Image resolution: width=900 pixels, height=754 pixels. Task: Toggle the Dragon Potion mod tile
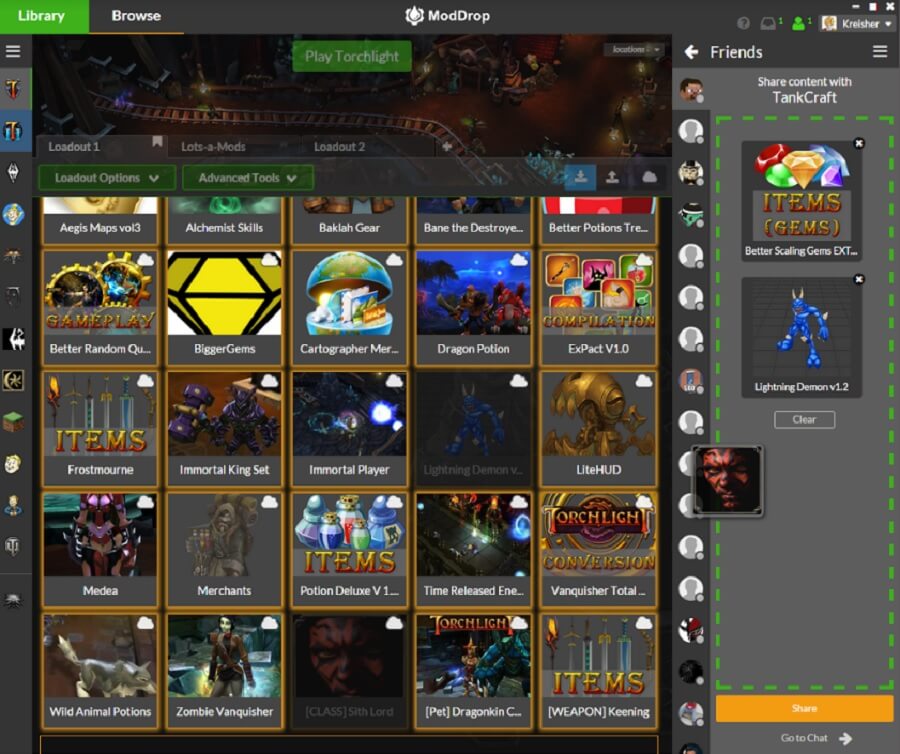pyautogui.click(x=474, y=307)
